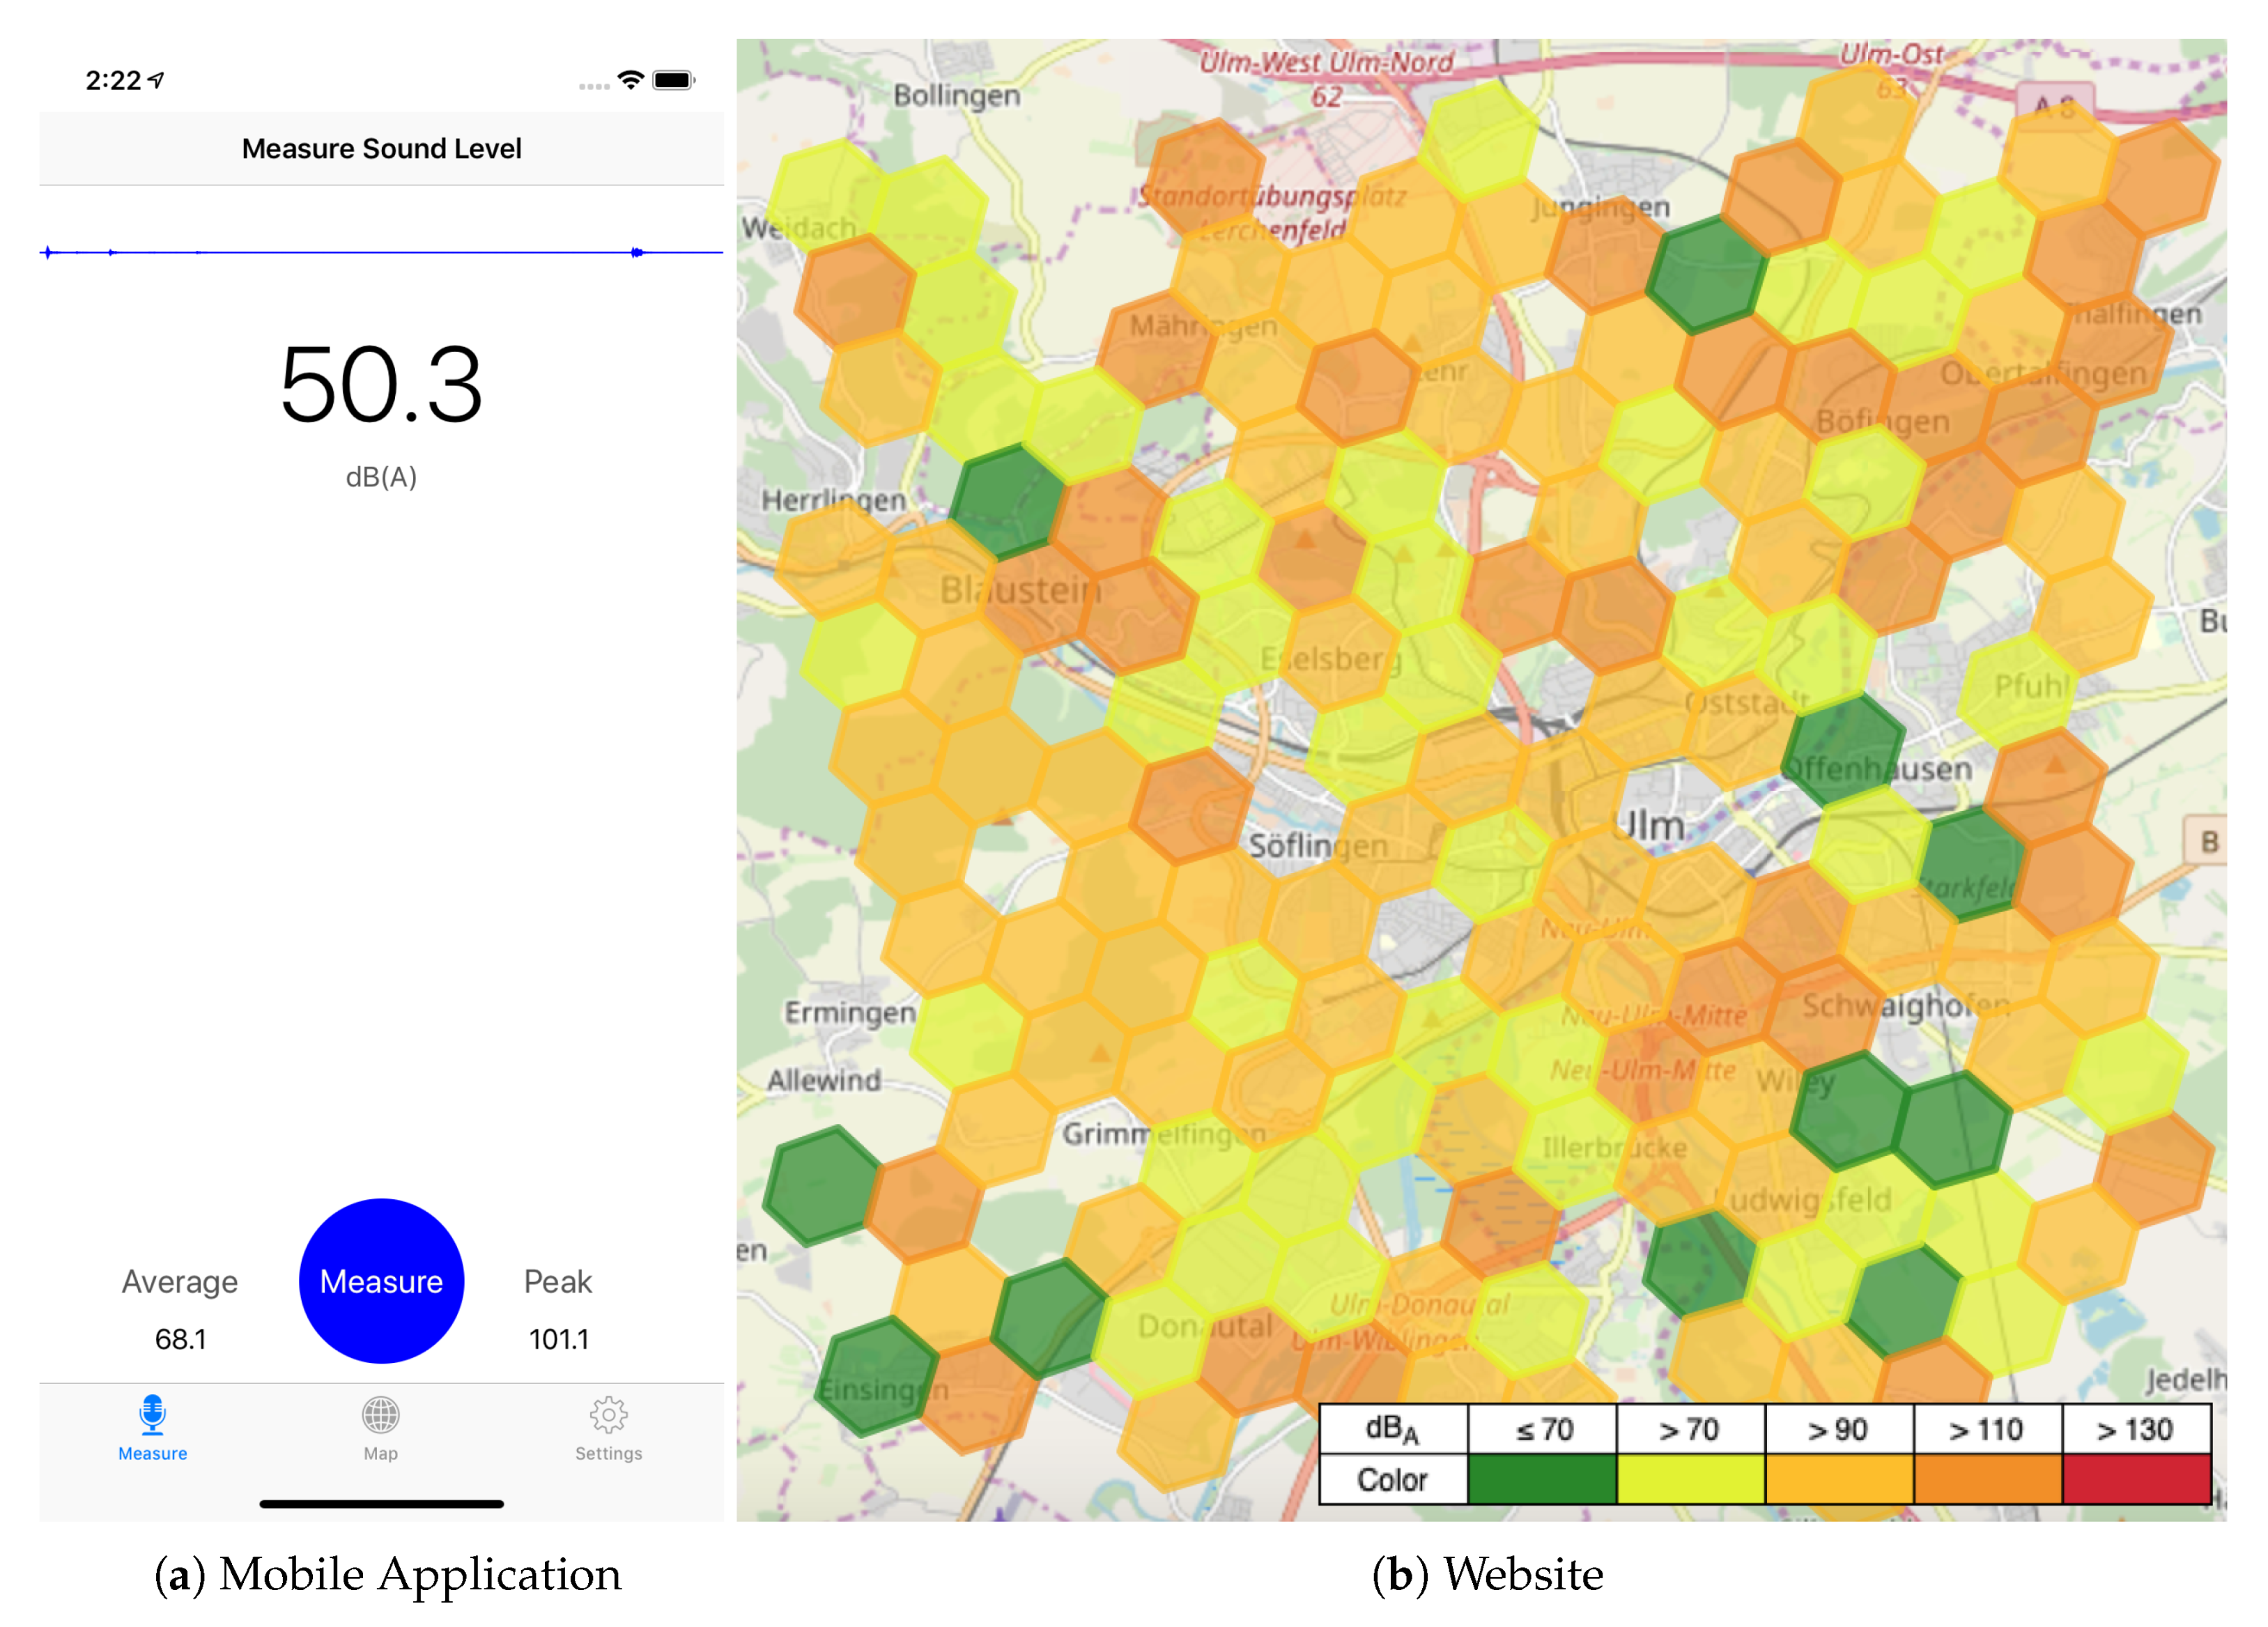2268x1627 pixels.
Task: Open the Settings gear icon
Action: tap(608, 1414)
